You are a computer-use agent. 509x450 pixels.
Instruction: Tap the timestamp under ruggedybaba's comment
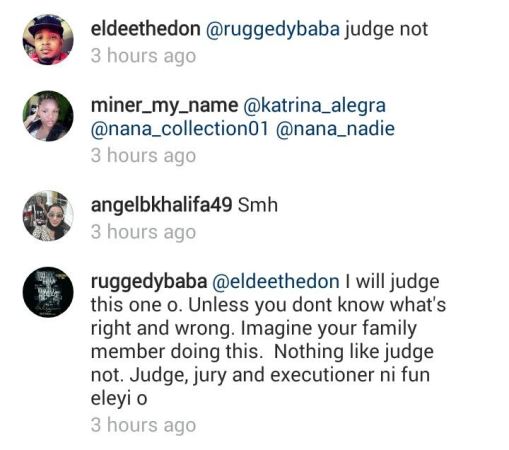point(143,426)
